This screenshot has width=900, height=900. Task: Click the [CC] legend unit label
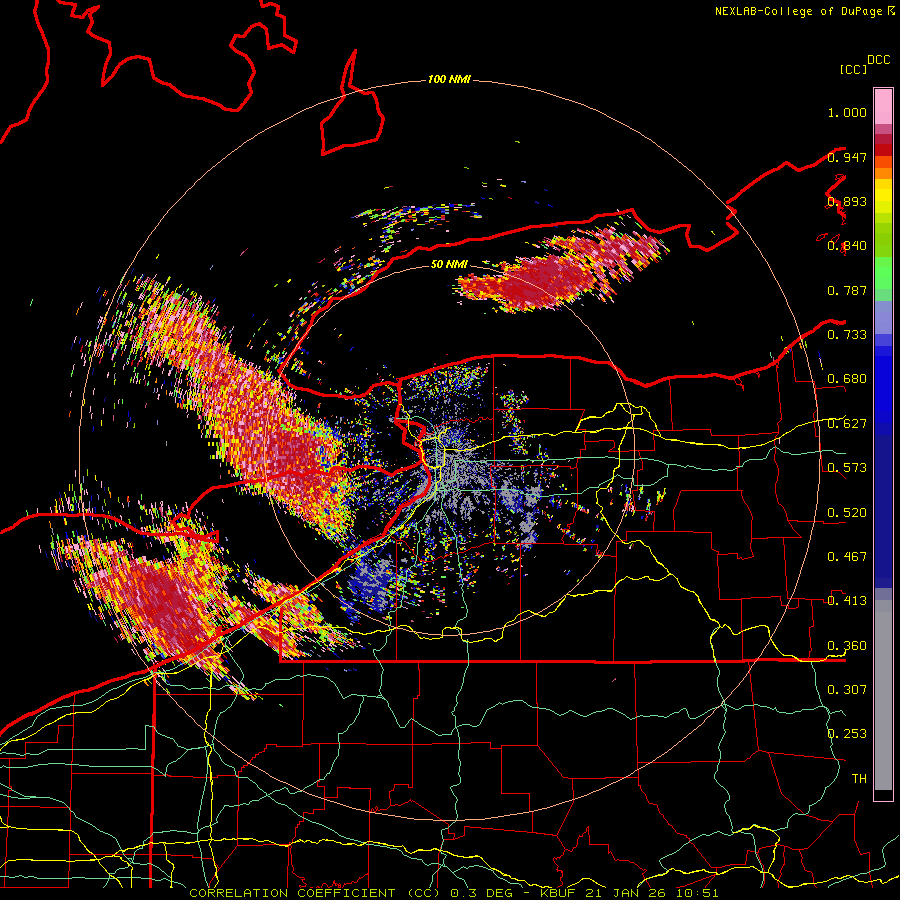tap(853, 69)
